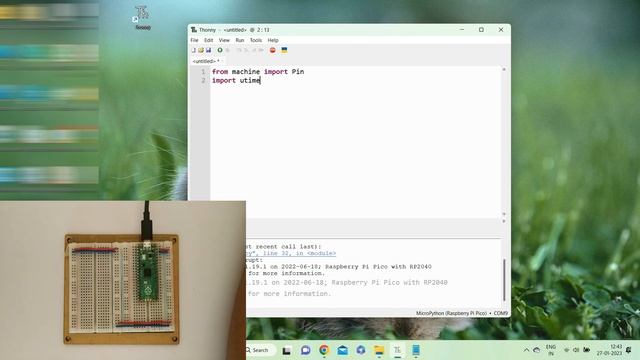Minimize the Thonny window
The image size is (640, 360).
coord(462,30)
